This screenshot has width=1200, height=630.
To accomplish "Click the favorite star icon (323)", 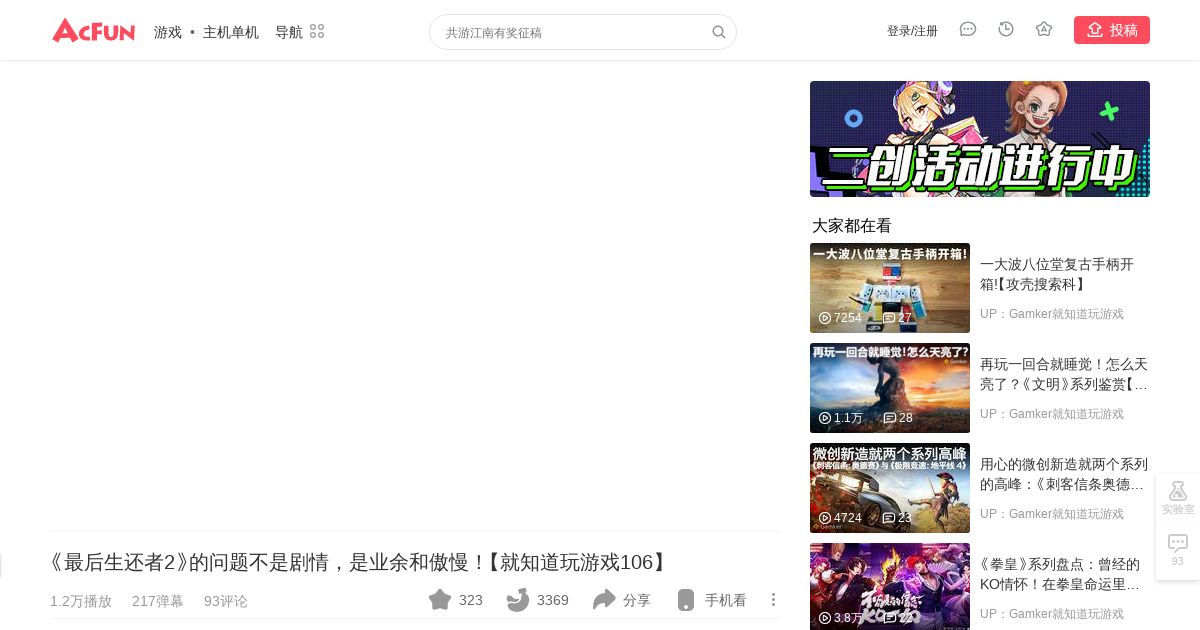I will tap(440, 600).
